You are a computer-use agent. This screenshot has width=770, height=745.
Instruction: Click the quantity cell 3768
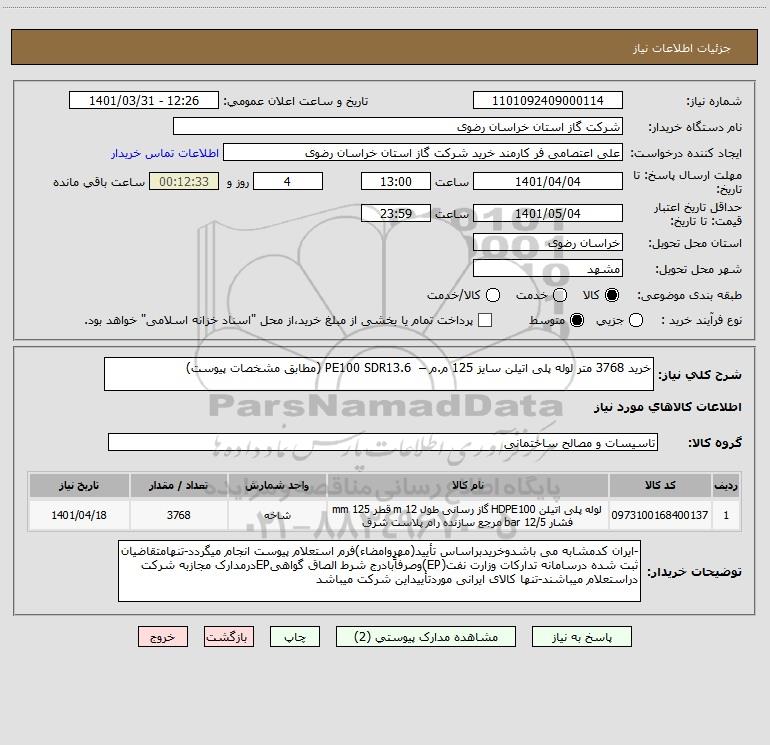(x=179, y=515)
